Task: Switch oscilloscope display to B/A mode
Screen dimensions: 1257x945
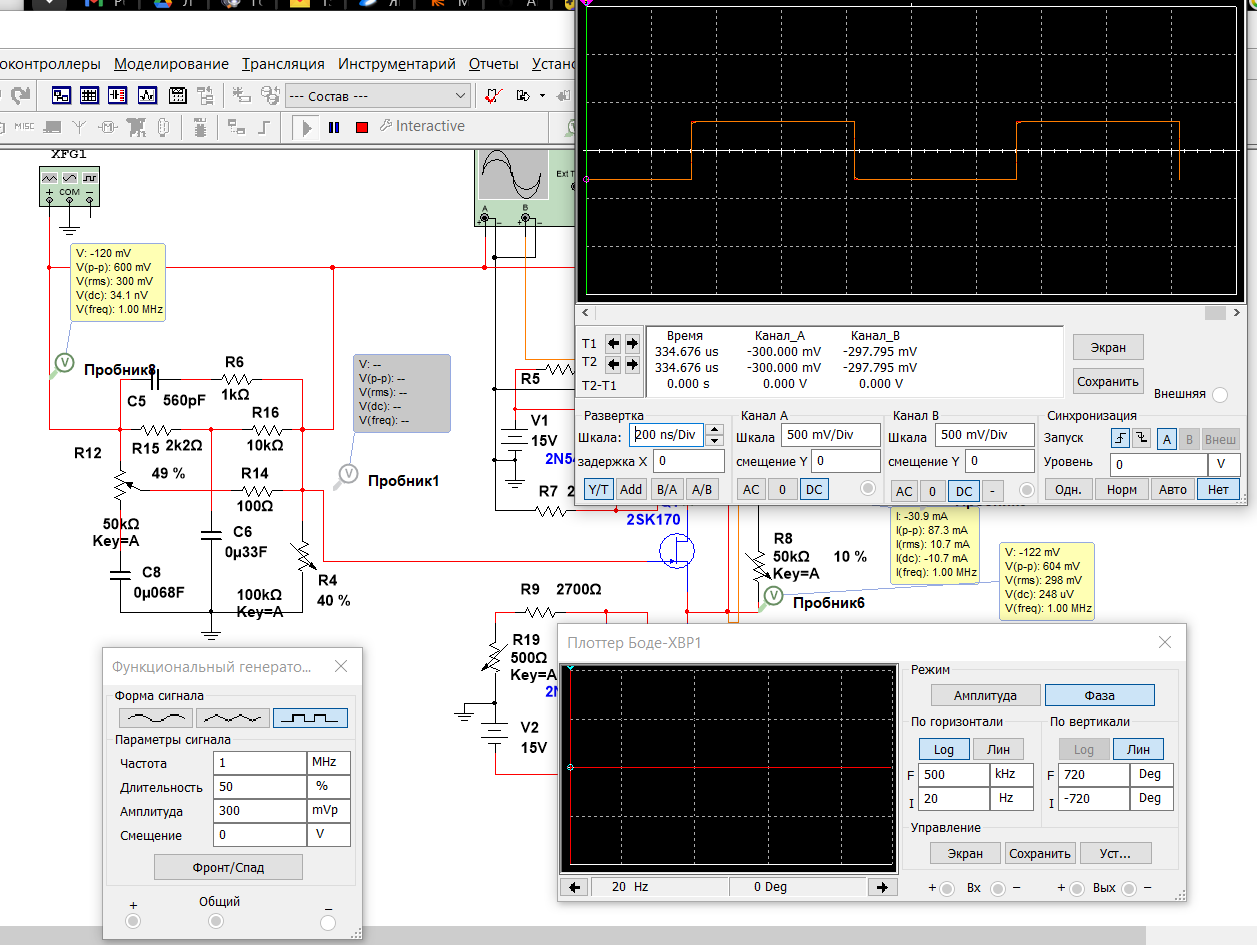Action: tap(666, 490)
